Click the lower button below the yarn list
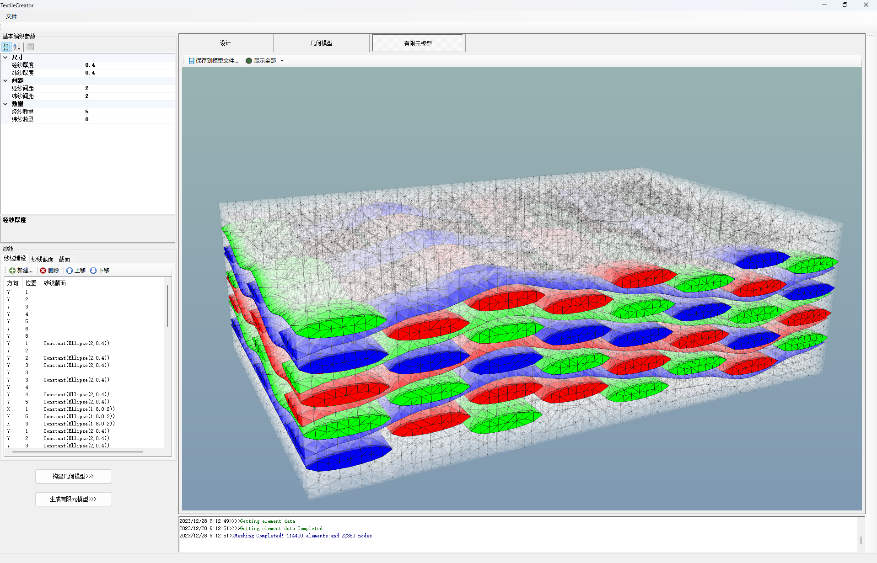 pos(73,498)
